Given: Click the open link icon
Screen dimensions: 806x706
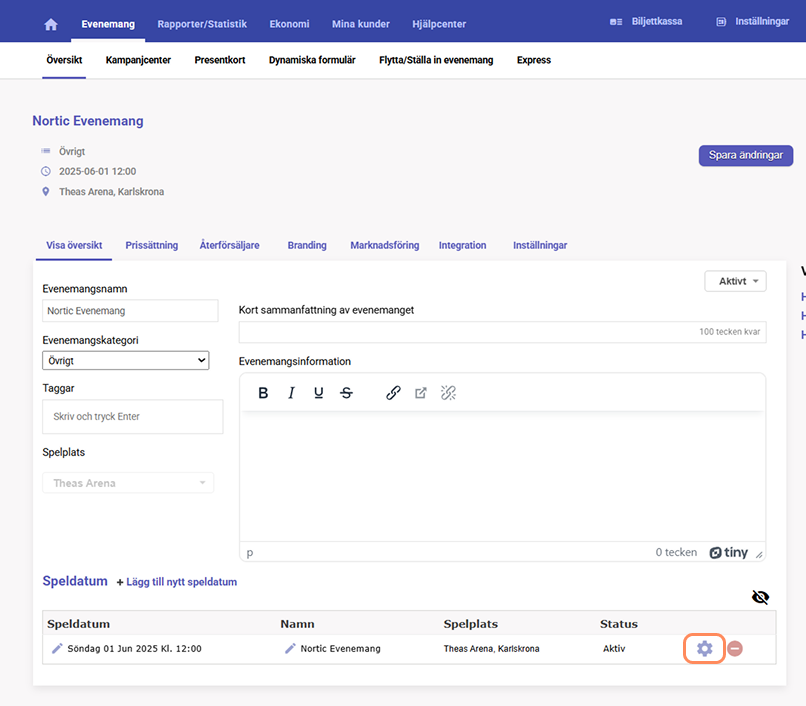Looking at the screenshot, I should point(421,393).
